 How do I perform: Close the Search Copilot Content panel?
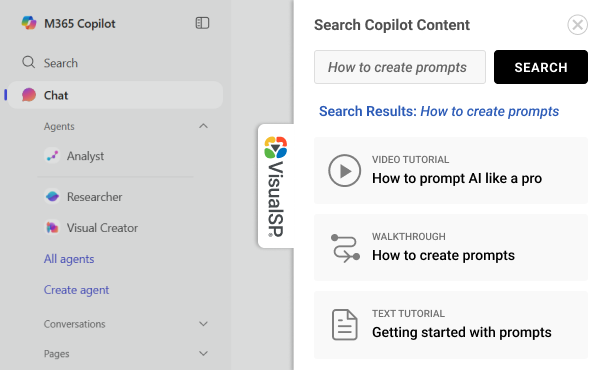(x=577, y=25)
